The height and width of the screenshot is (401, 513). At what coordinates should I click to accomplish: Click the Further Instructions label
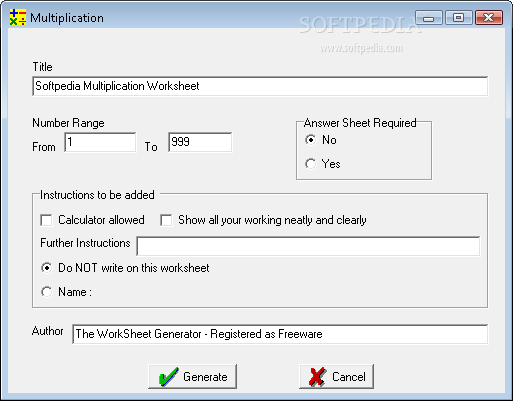pos(85,243)
